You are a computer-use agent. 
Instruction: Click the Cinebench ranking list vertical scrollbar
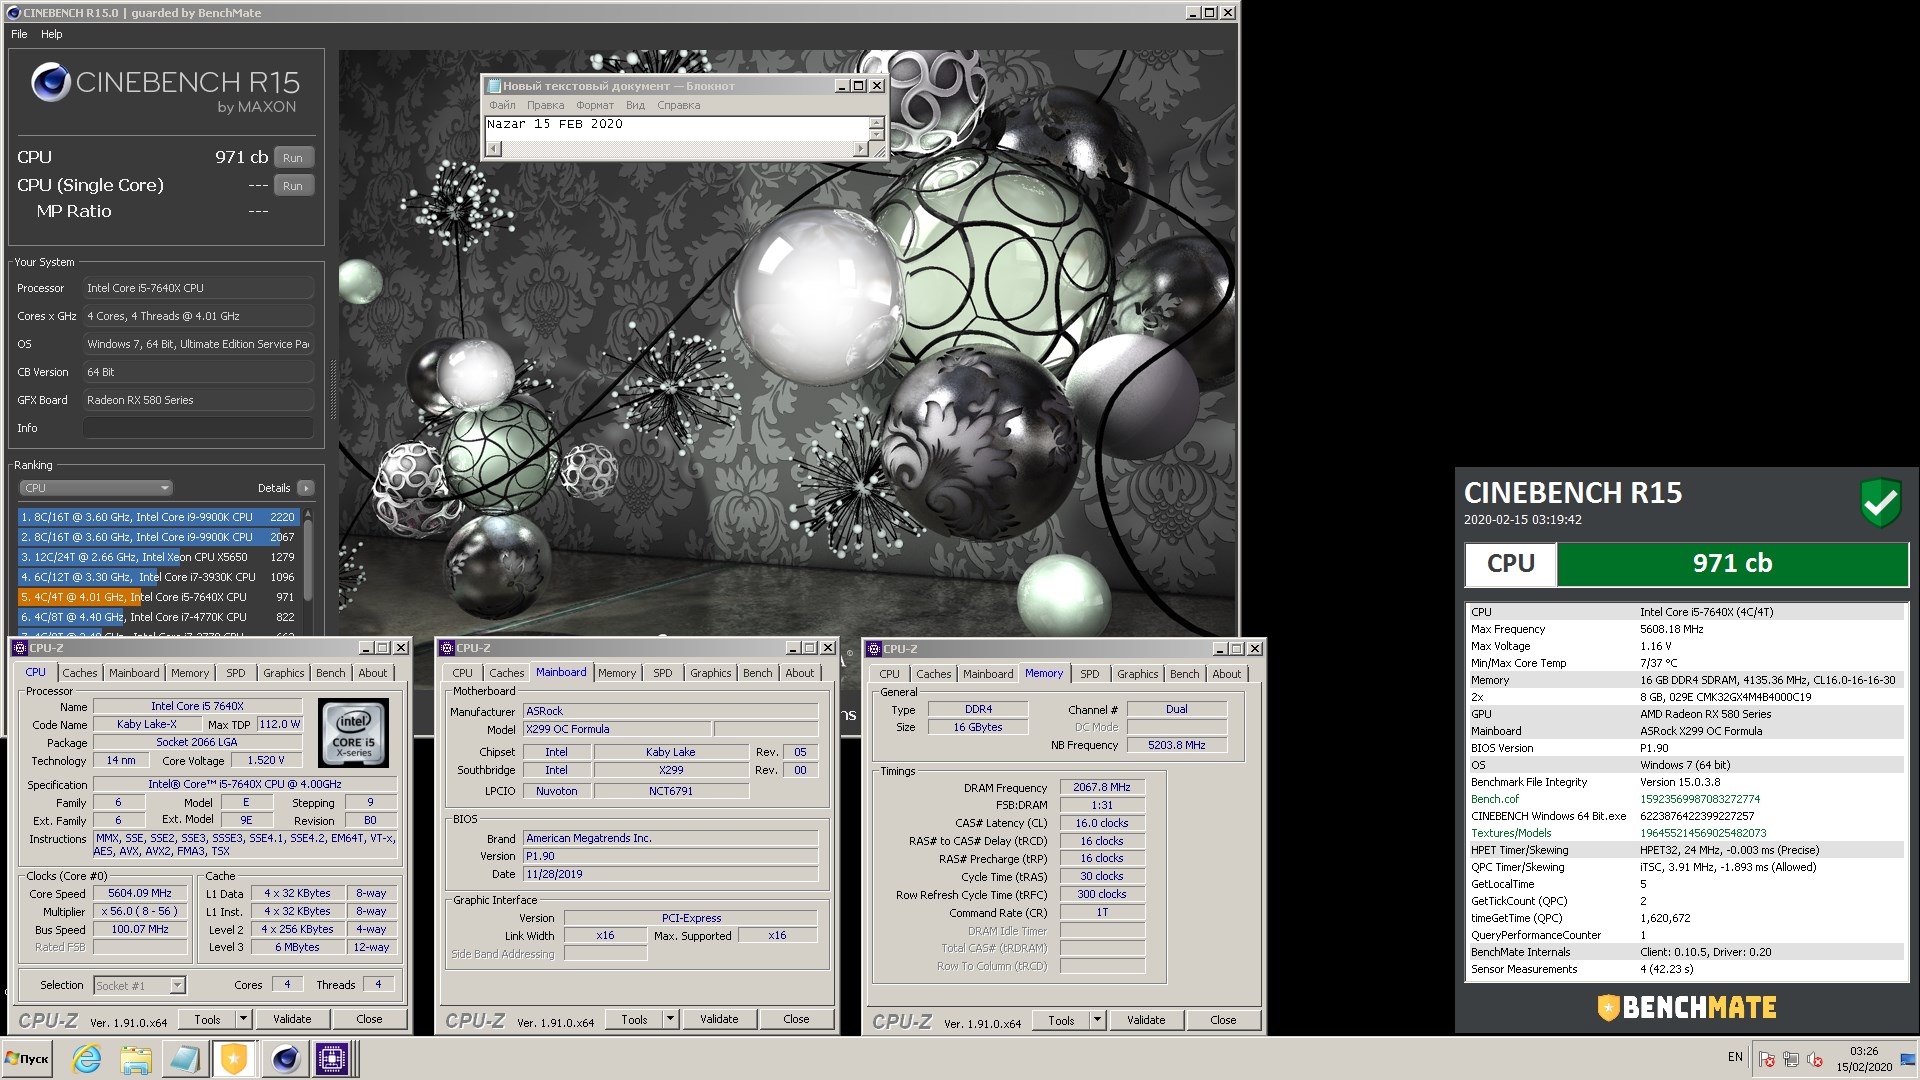point(308,572)
